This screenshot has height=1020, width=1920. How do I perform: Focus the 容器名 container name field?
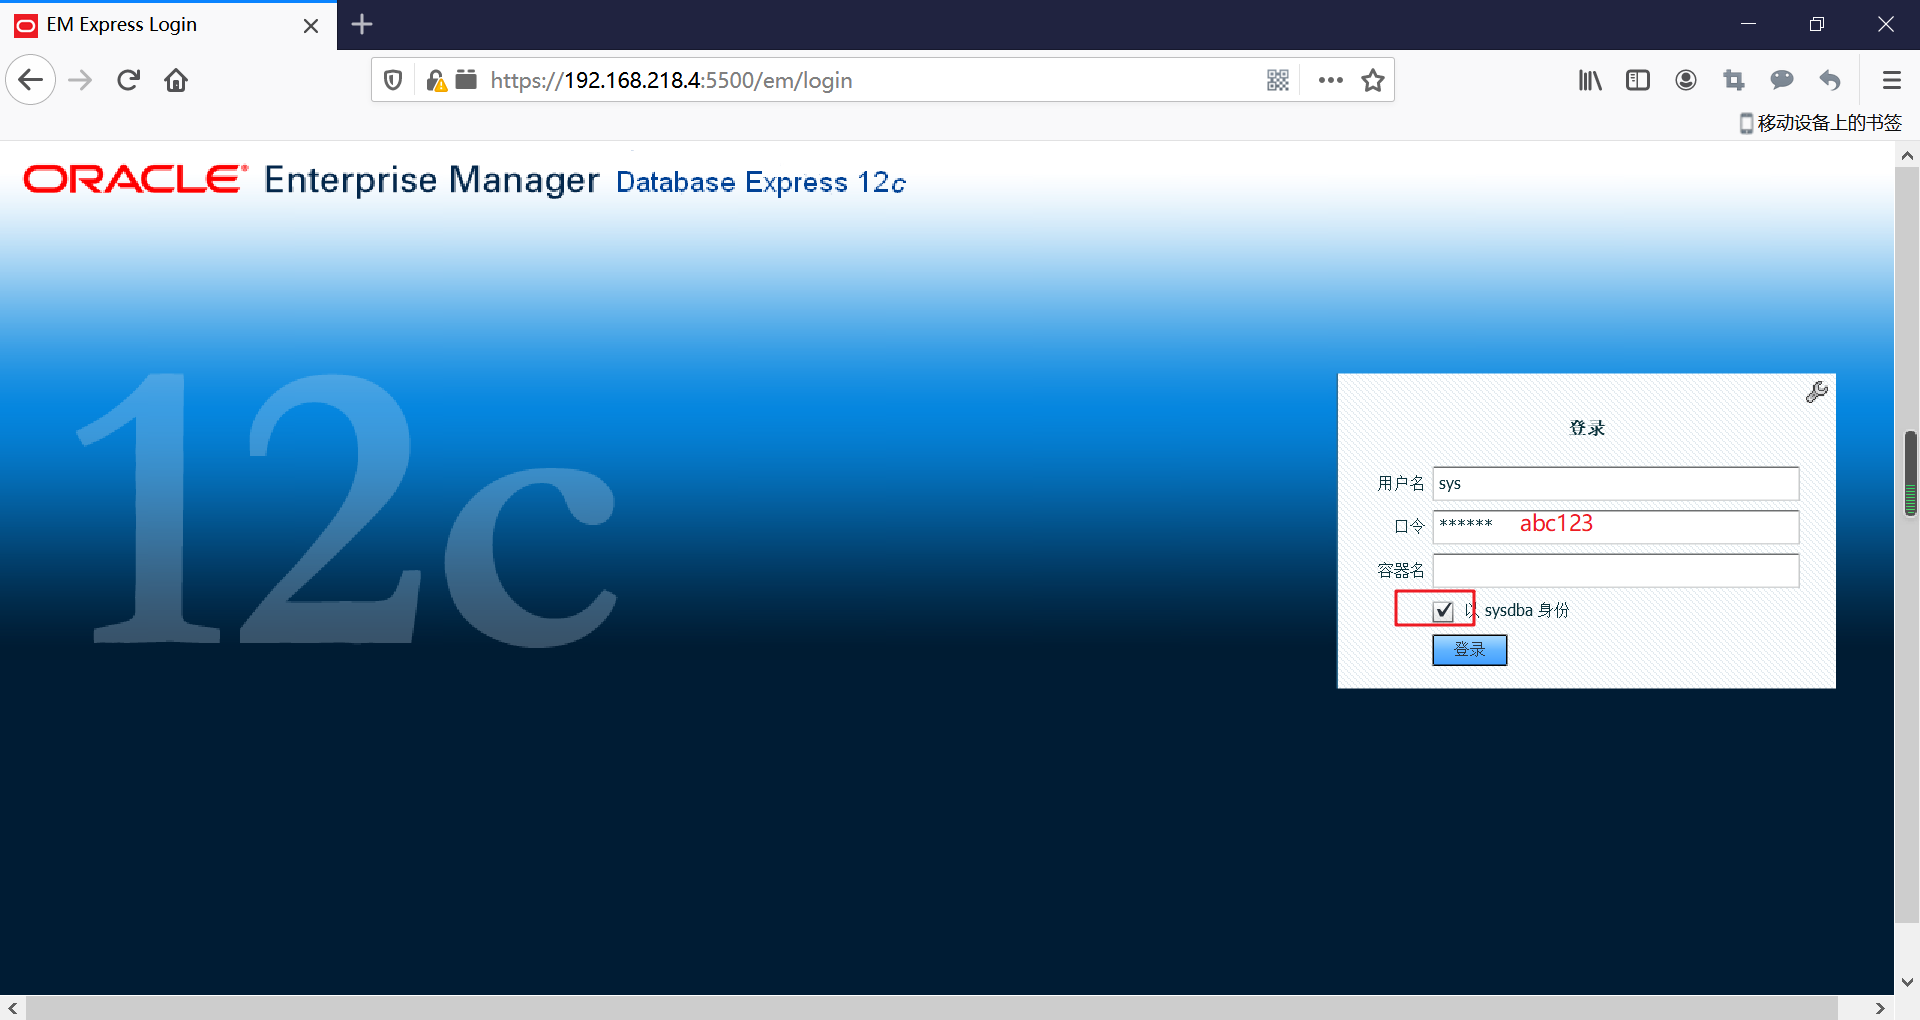pos(1616,571)
